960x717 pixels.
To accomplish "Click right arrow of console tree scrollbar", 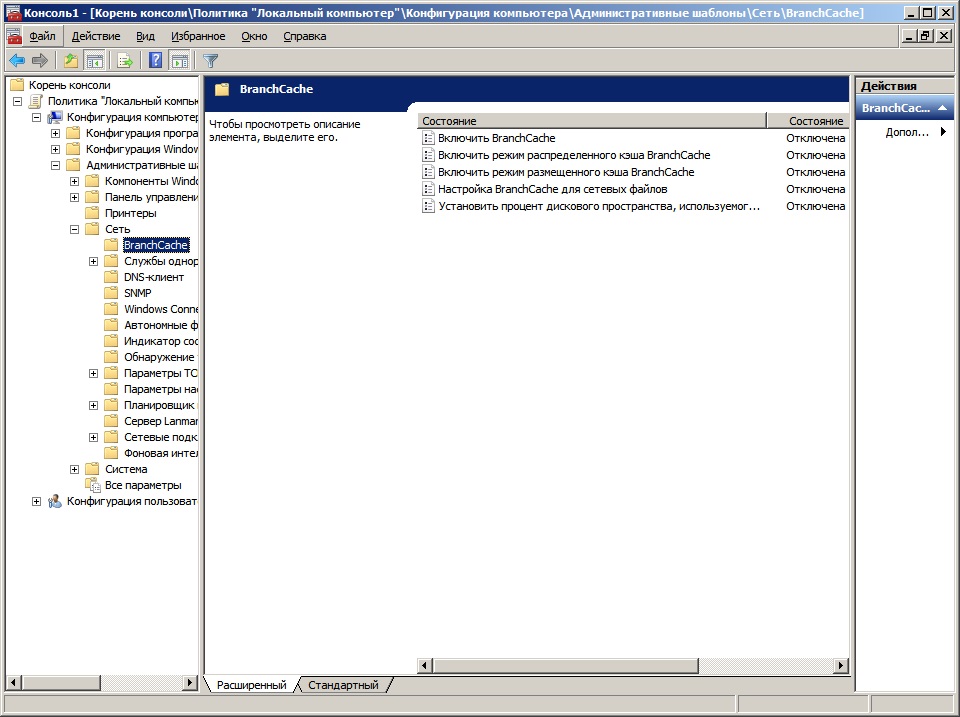I will (x=190, y=682).
